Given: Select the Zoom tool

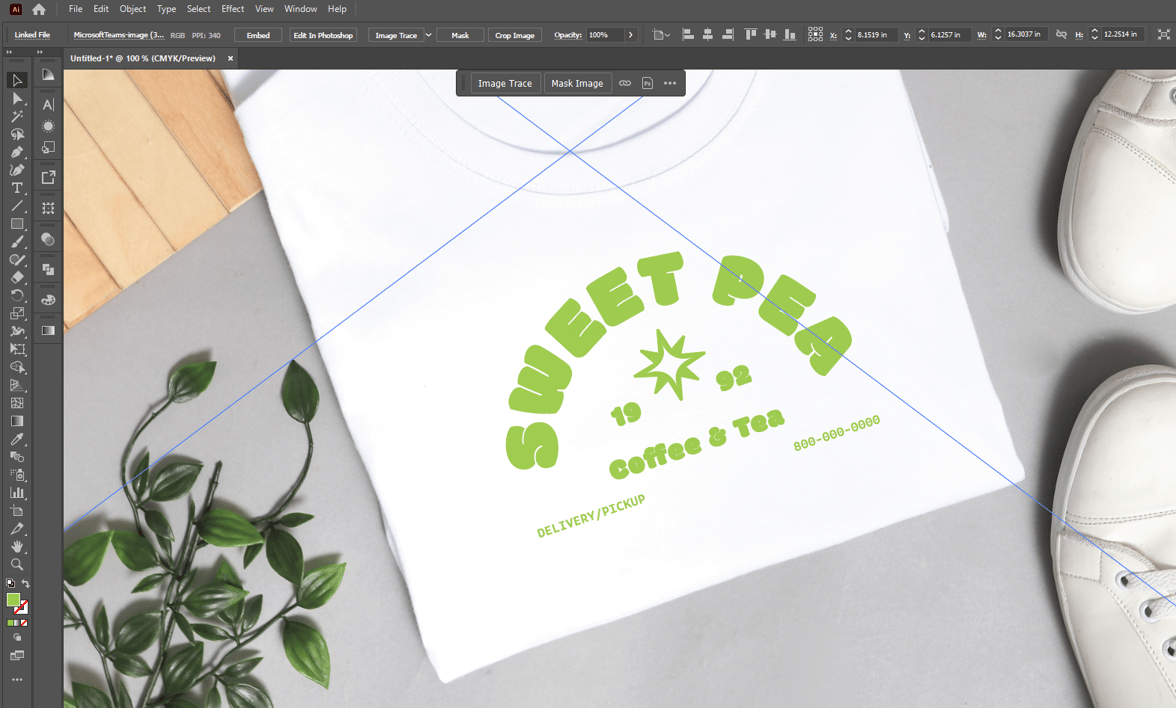Looking at the screenshot, I should pos(17,564).
